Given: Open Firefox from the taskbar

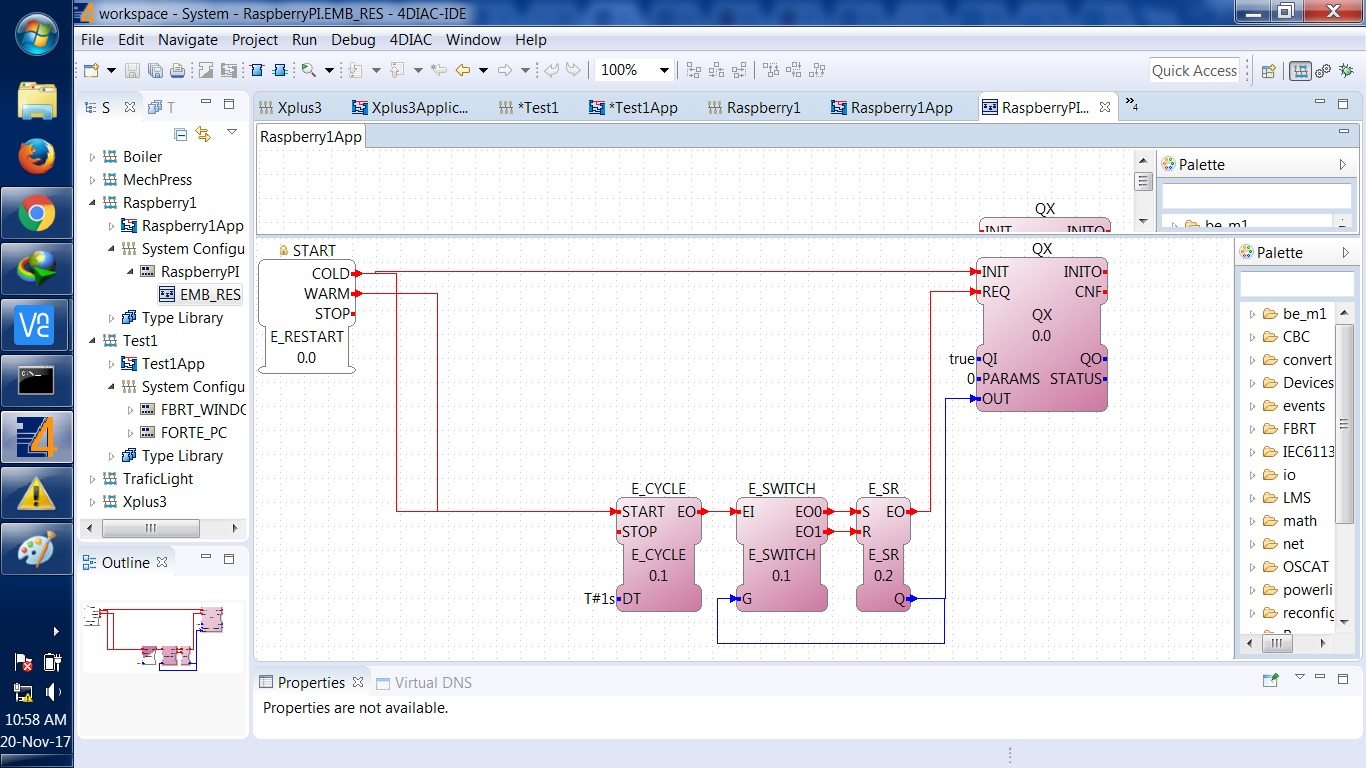Looking at the screenshot, I should pyautogui.click(x=37, y=157).
